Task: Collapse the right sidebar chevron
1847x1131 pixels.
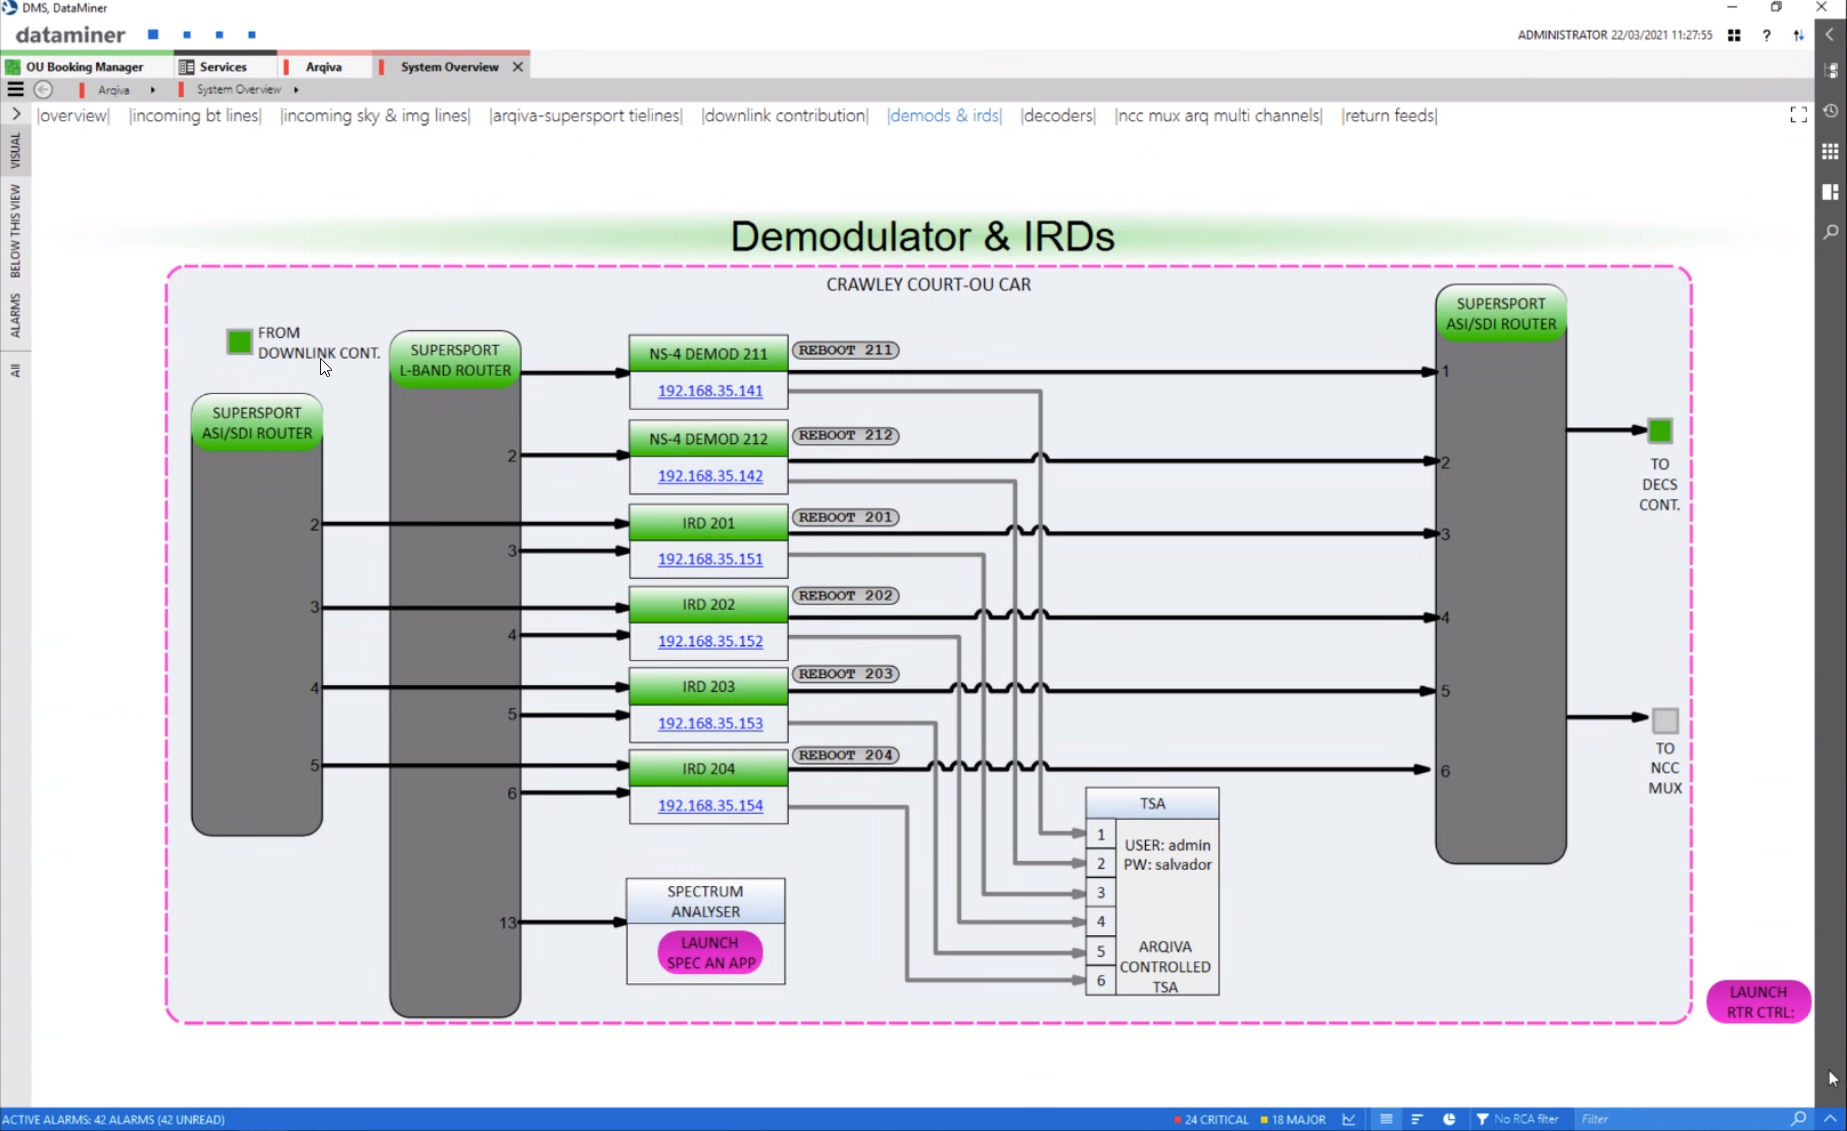Action: [1830, 34]
